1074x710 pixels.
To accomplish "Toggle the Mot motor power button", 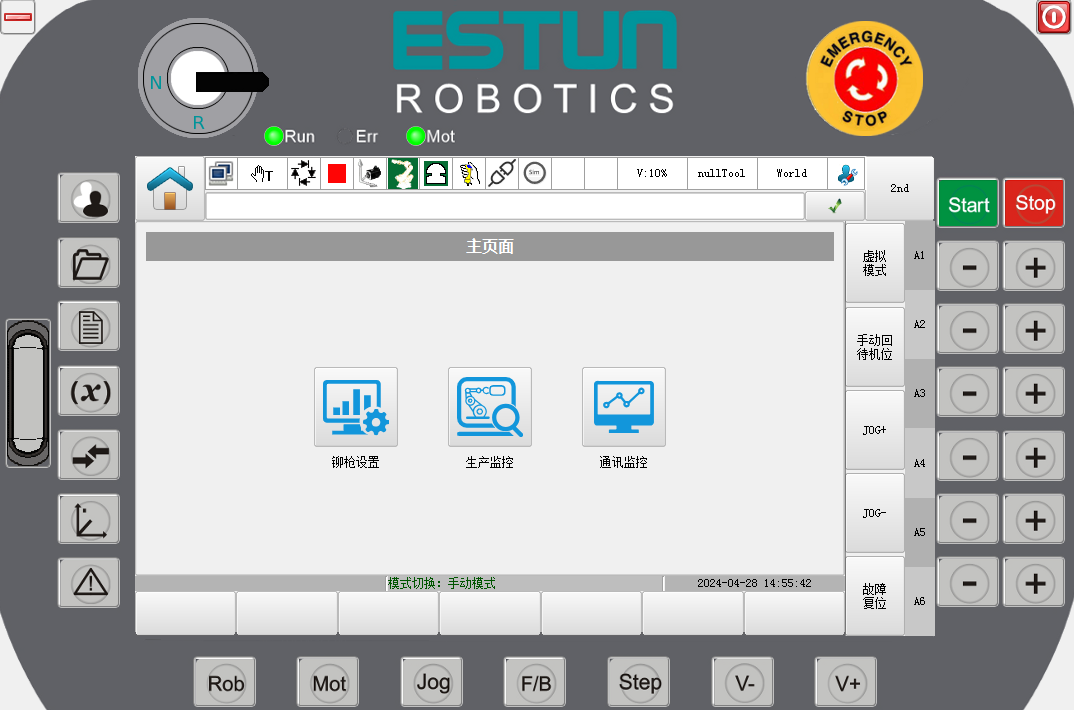I will [328, 682].
